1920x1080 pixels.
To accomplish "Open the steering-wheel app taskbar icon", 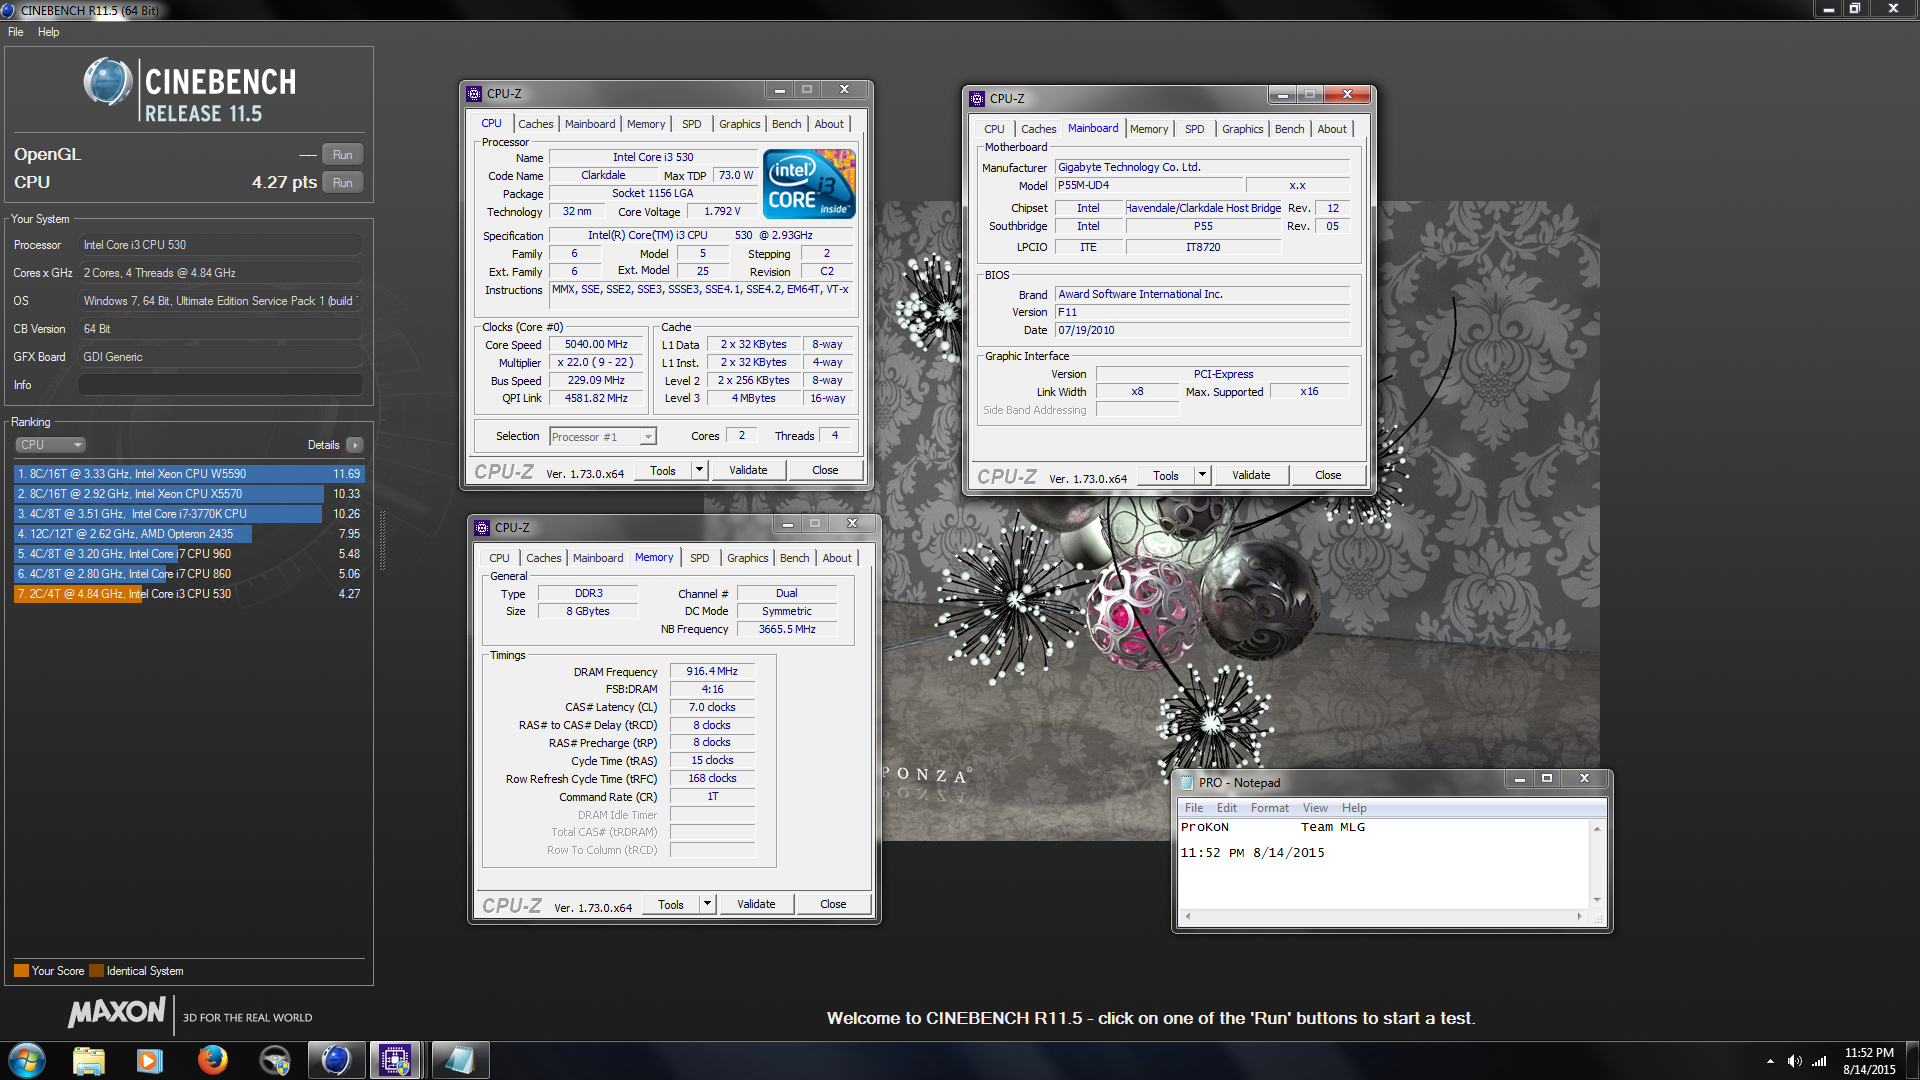I will coord(274,1060).
